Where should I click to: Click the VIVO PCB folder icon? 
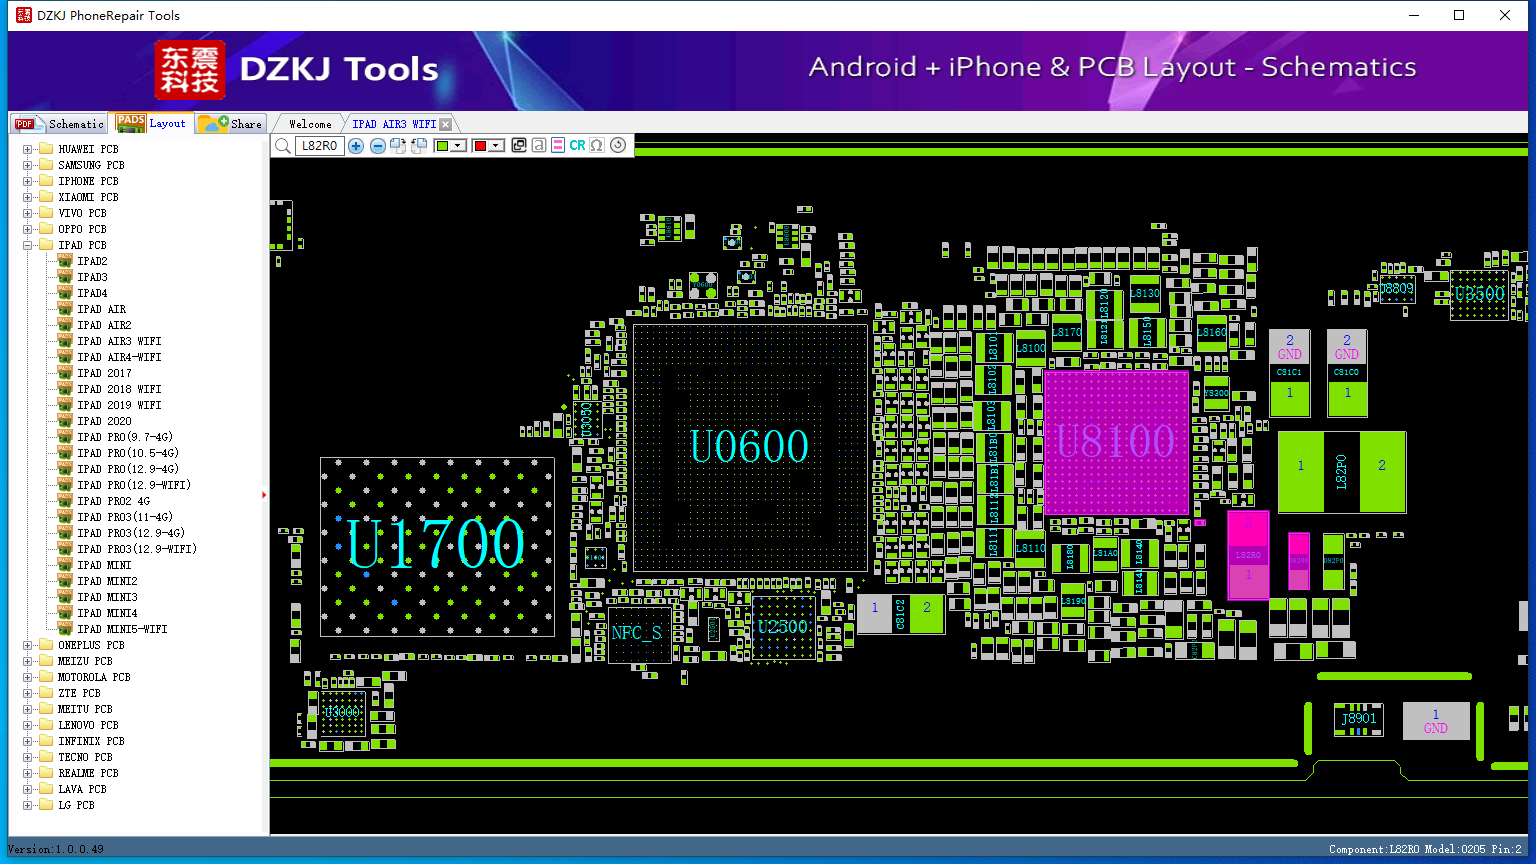[x=45, y=213]
